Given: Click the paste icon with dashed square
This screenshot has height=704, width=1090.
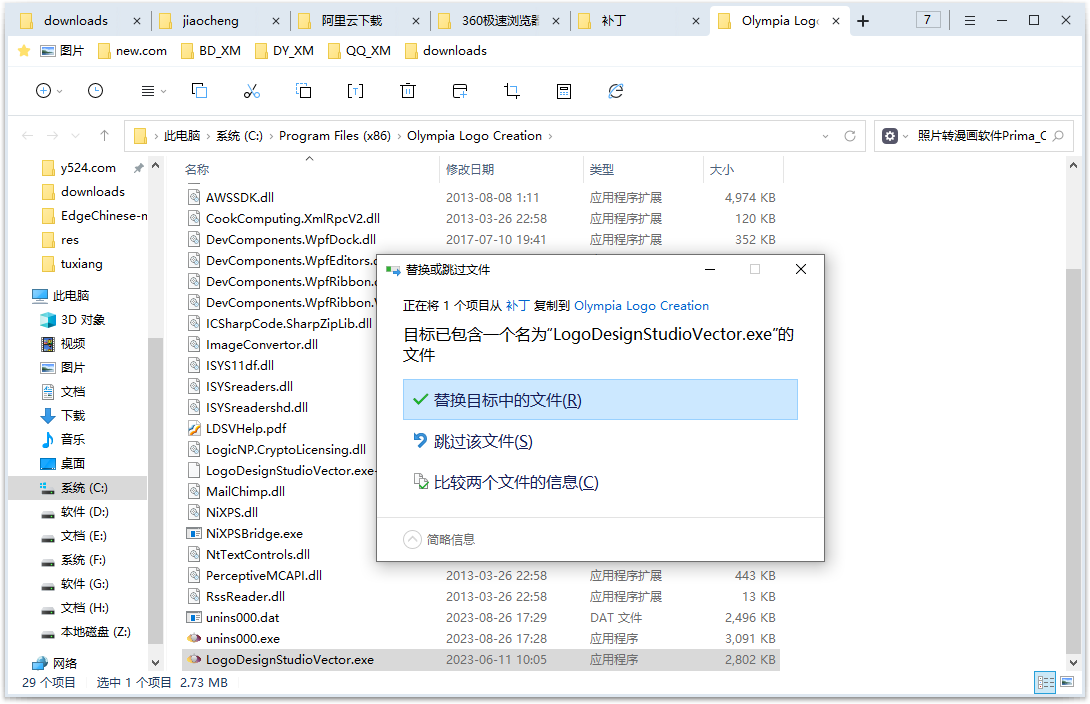Looking at the screenshot, I should point(304,91).
